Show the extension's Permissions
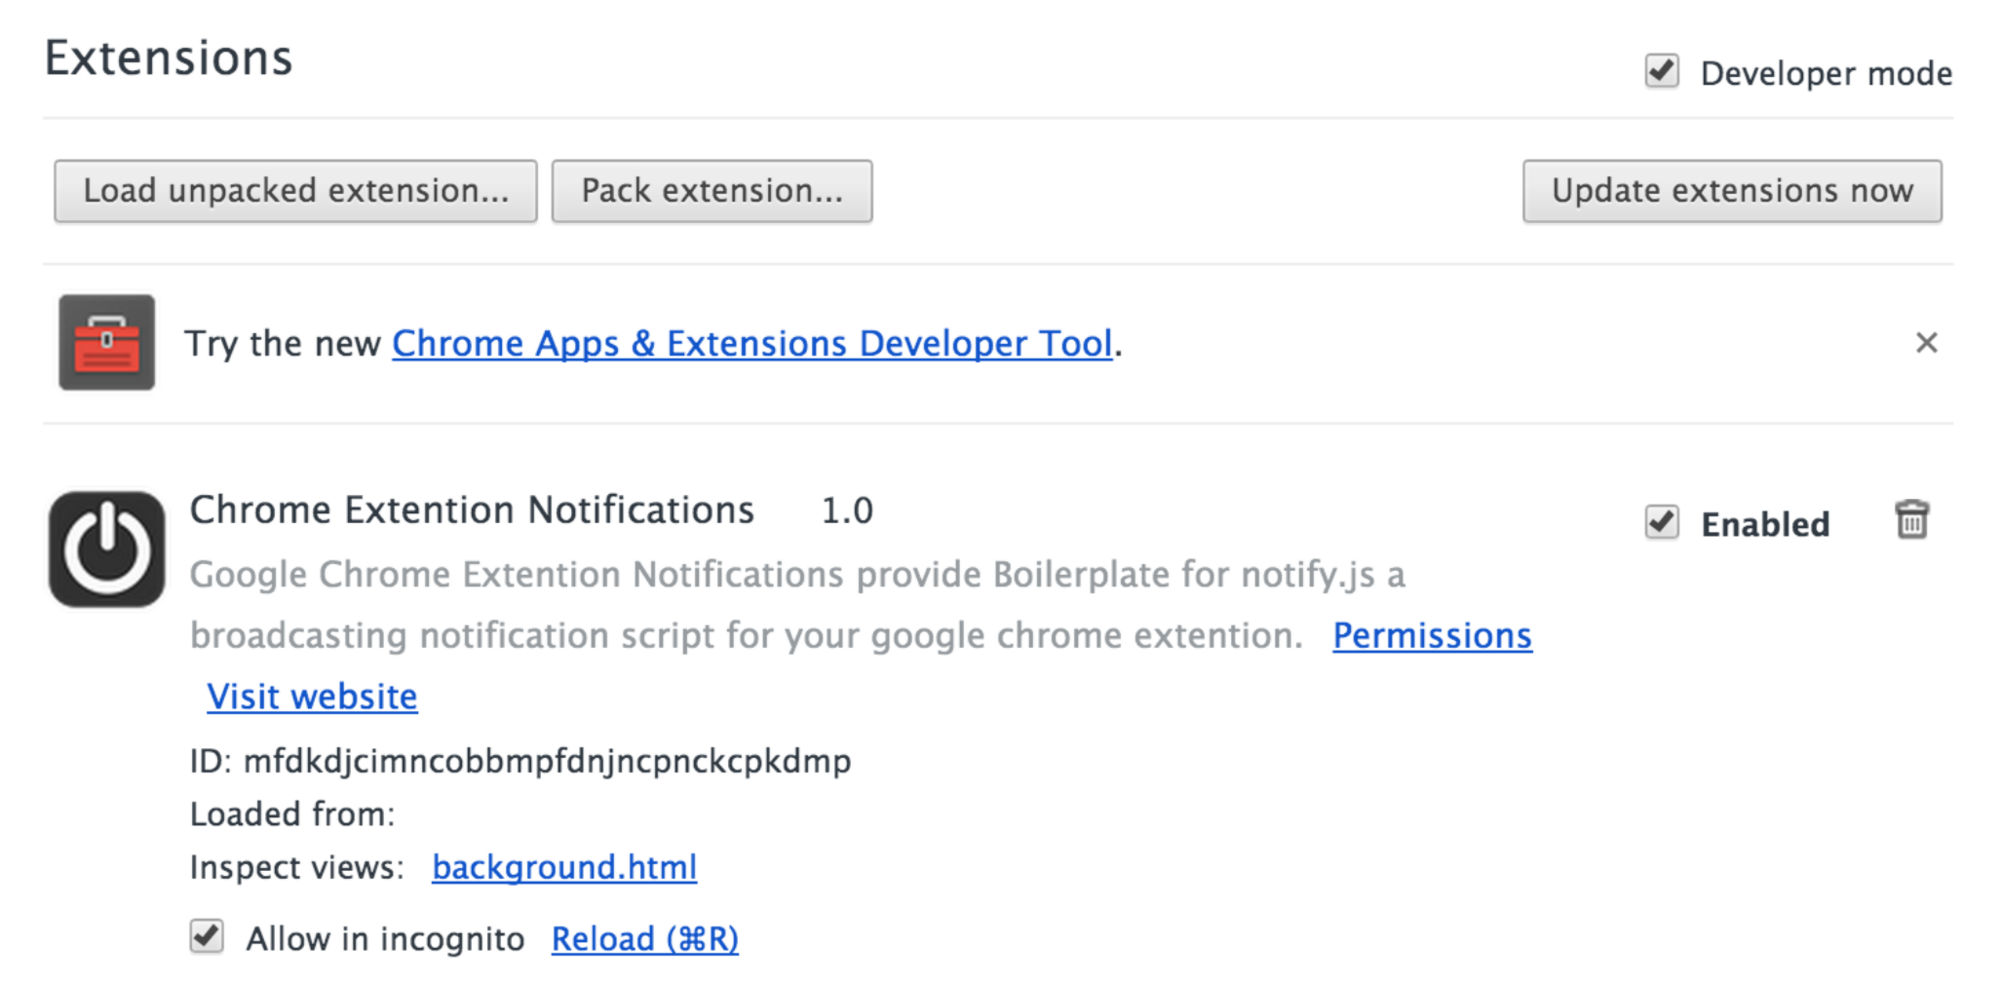The width and height of the screenshot is (2000, 982). point(1431,635)
